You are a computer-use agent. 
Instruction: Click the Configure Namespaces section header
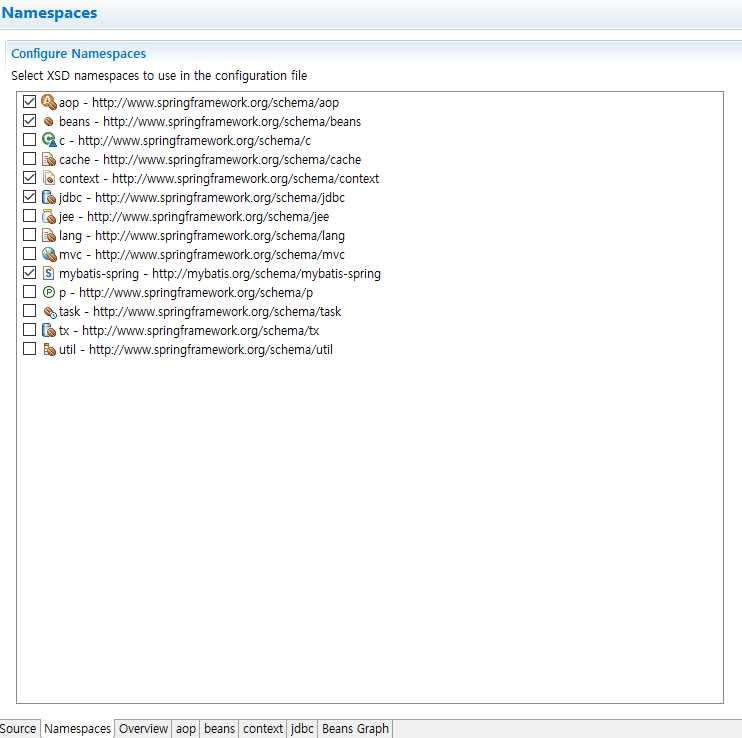79,53
